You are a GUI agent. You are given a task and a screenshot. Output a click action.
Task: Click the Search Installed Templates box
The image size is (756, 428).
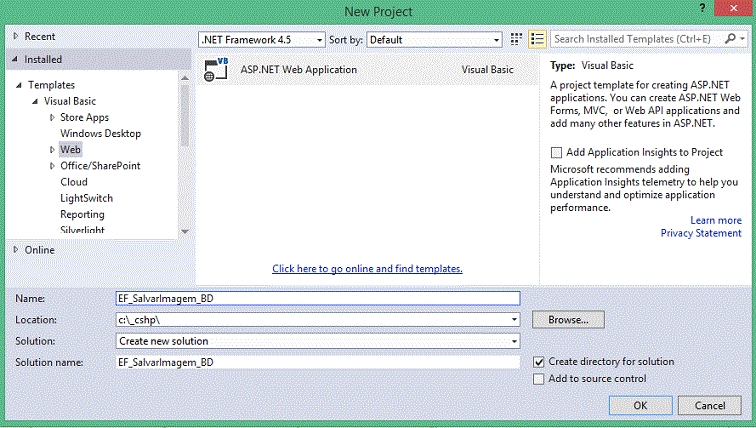(x=636, y=39)
